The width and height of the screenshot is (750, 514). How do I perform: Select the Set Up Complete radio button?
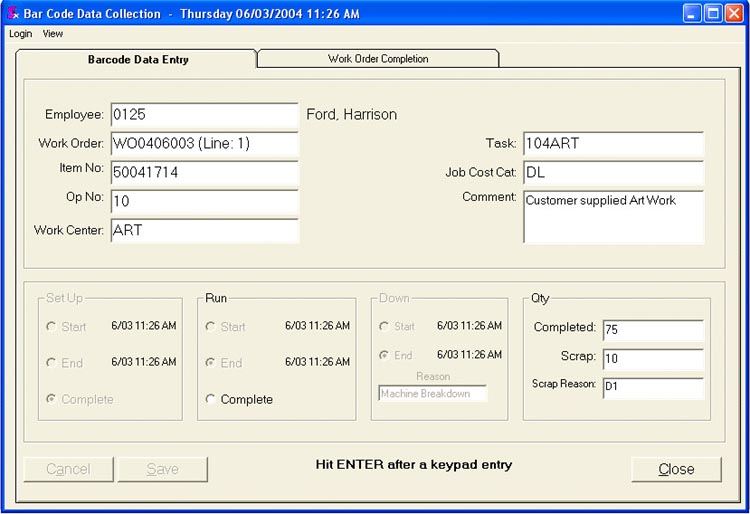[51, 399]
